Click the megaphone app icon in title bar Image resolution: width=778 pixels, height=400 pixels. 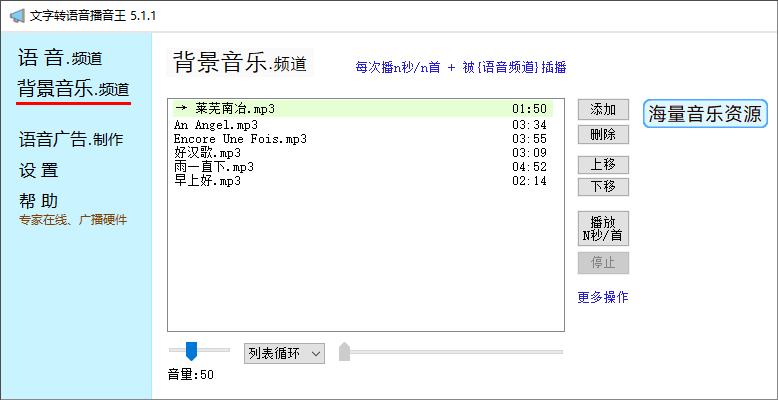tap(17, 16)
